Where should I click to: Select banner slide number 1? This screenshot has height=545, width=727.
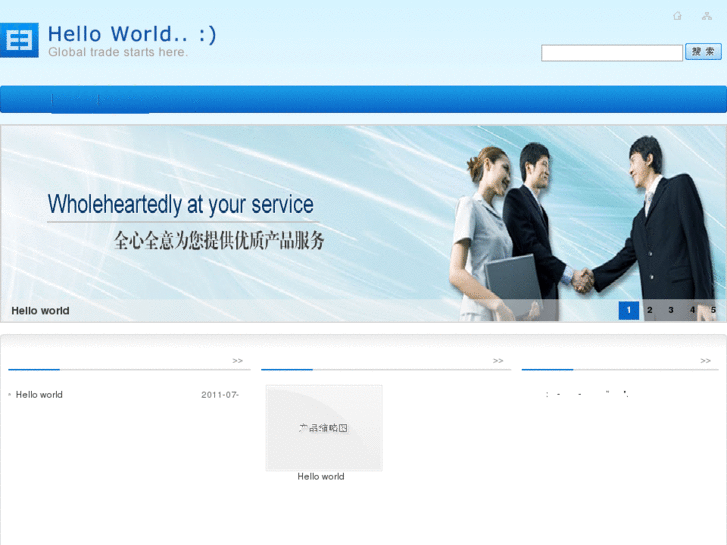pos(629,310)
